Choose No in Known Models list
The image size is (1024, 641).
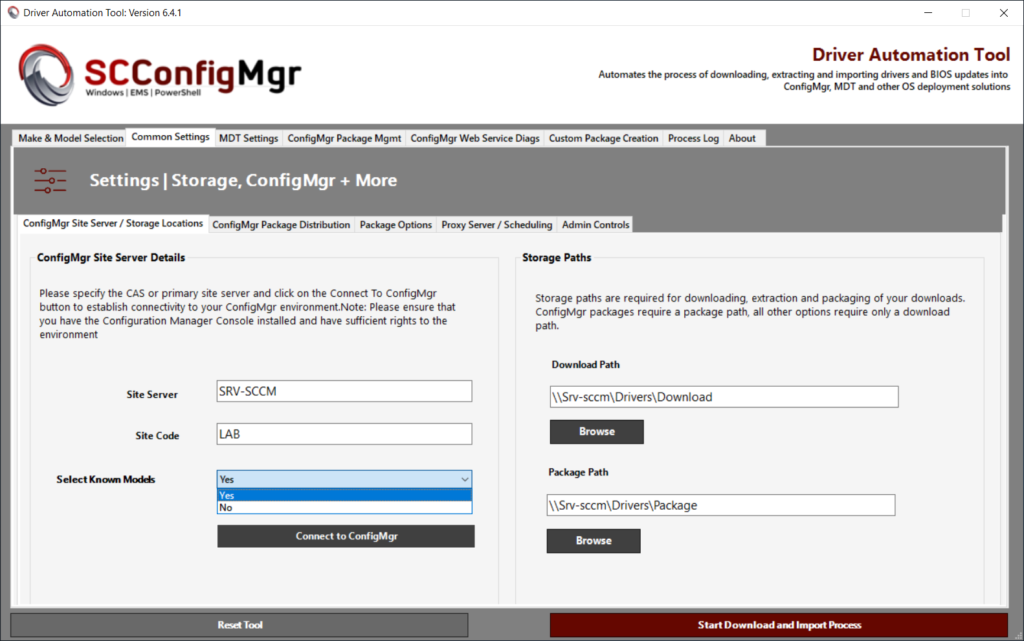coord(344,507)
